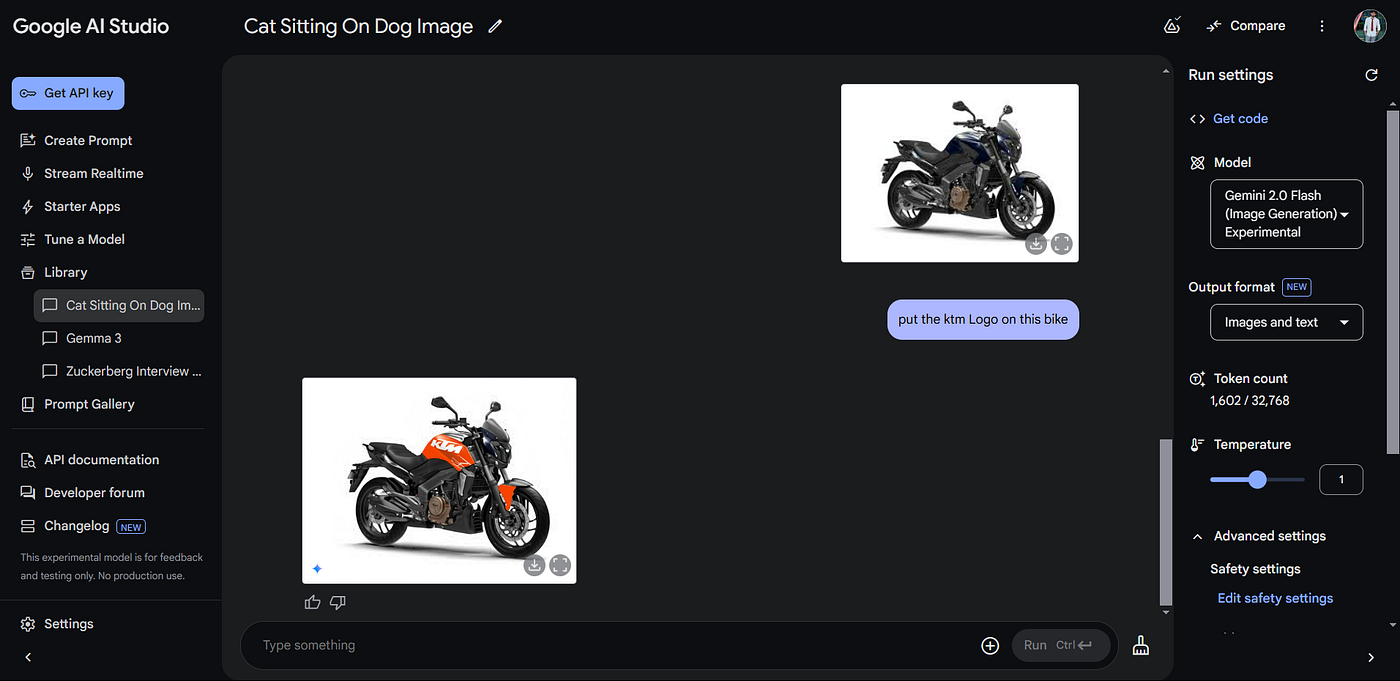Edit the prompt title with the pencil icon
This screenshot has width=1400, height=681.
coord(495,27)
